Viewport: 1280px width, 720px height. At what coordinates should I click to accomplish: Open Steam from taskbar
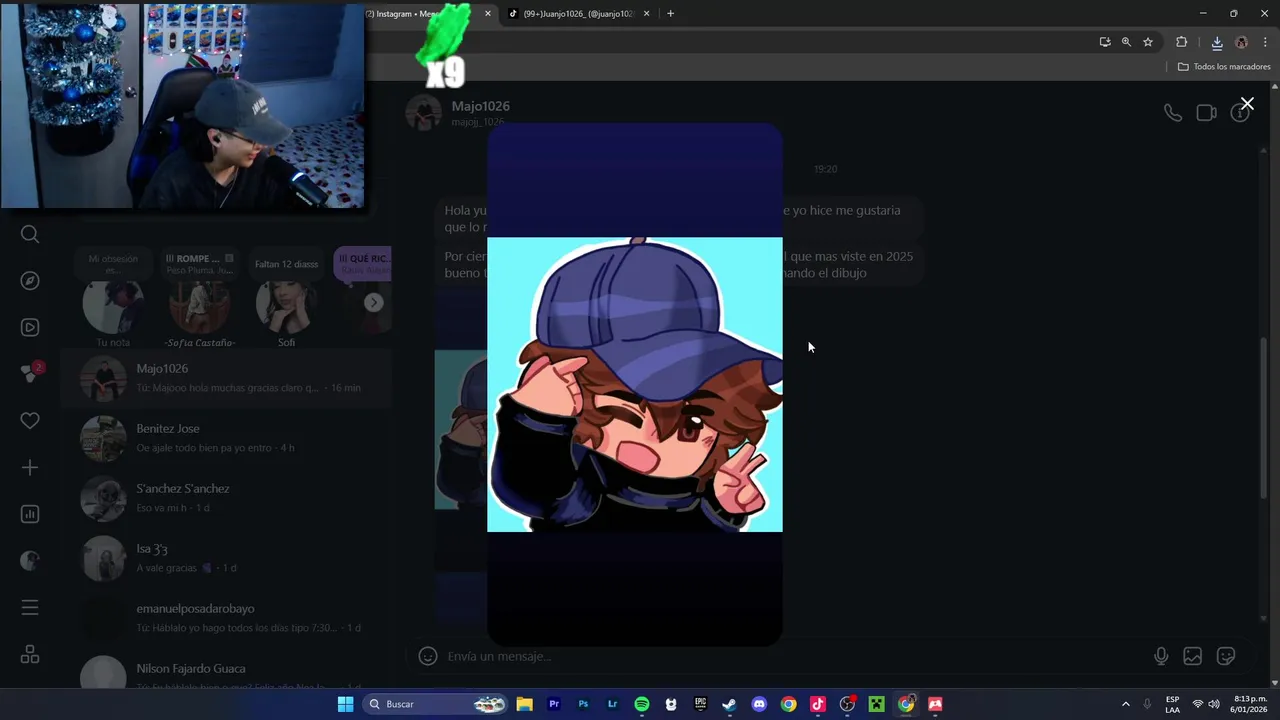point(729,704)
